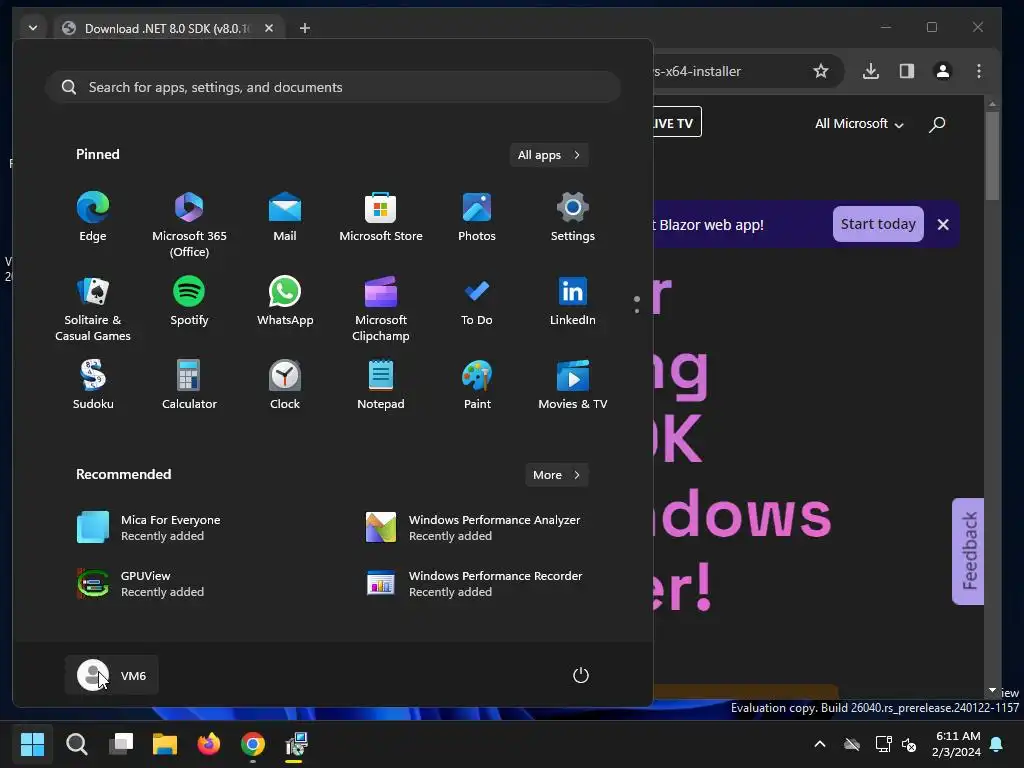The height and width of the screenshot is (768, 1024).
Task: Open a new Chrome tab
Action: (304, 28)
